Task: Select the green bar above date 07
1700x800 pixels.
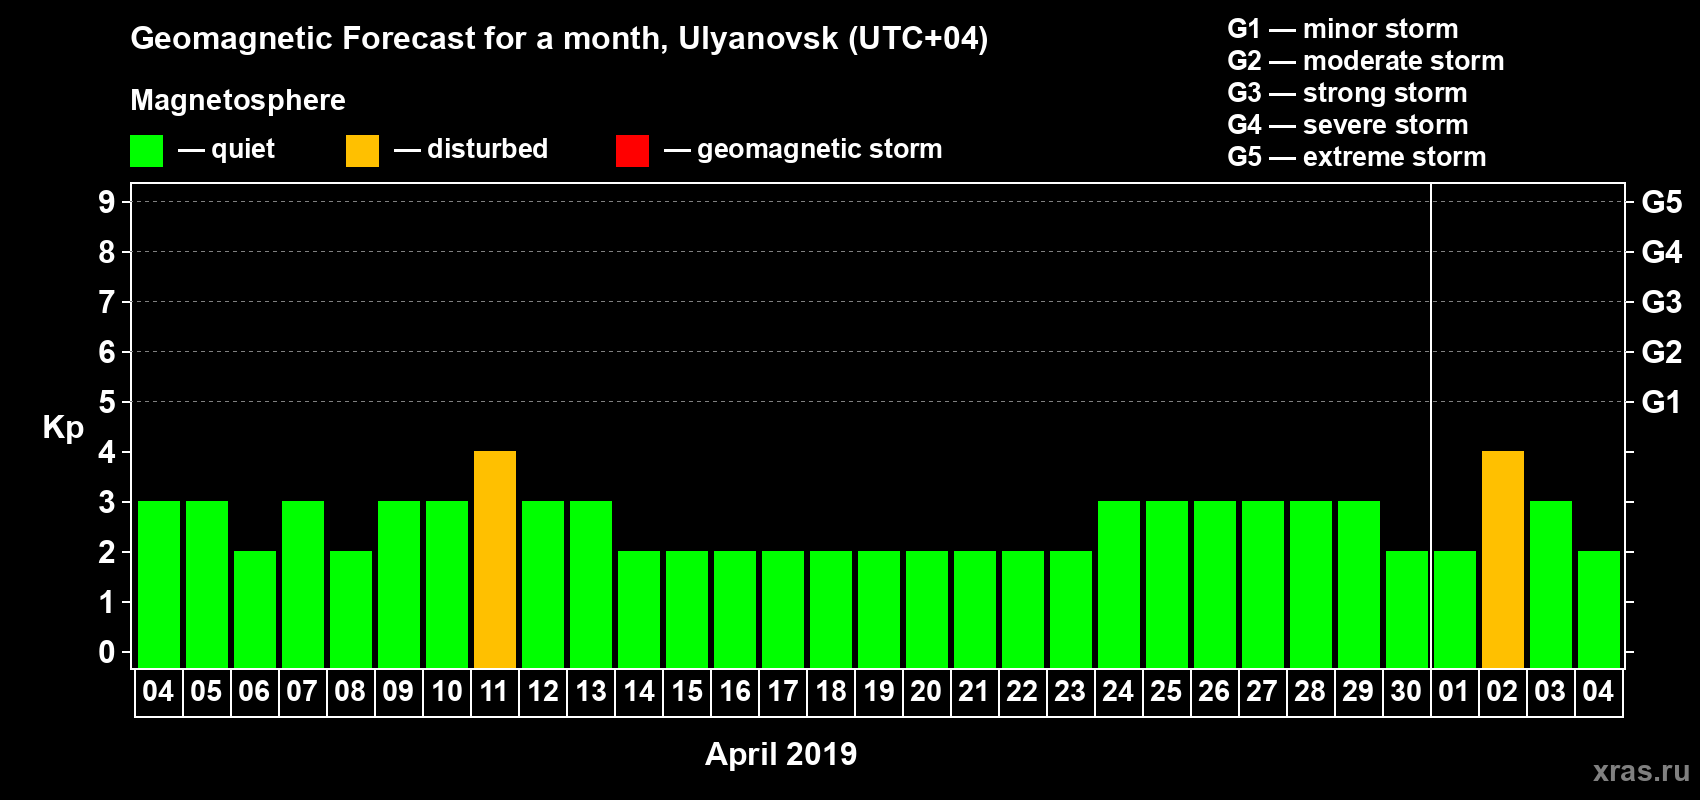Action: point(303,585)
